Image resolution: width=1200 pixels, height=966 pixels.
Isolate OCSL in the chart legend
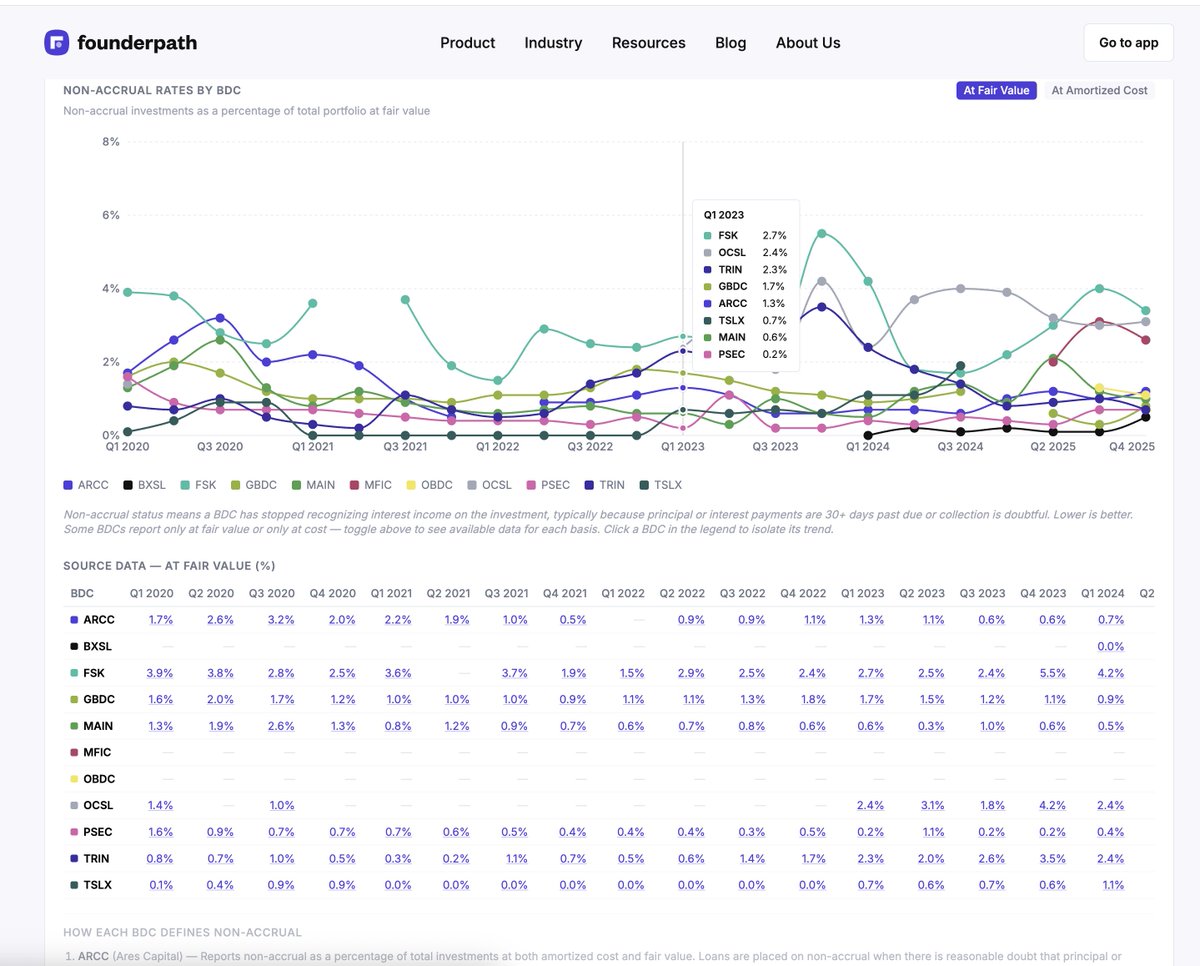coord(490,485)
